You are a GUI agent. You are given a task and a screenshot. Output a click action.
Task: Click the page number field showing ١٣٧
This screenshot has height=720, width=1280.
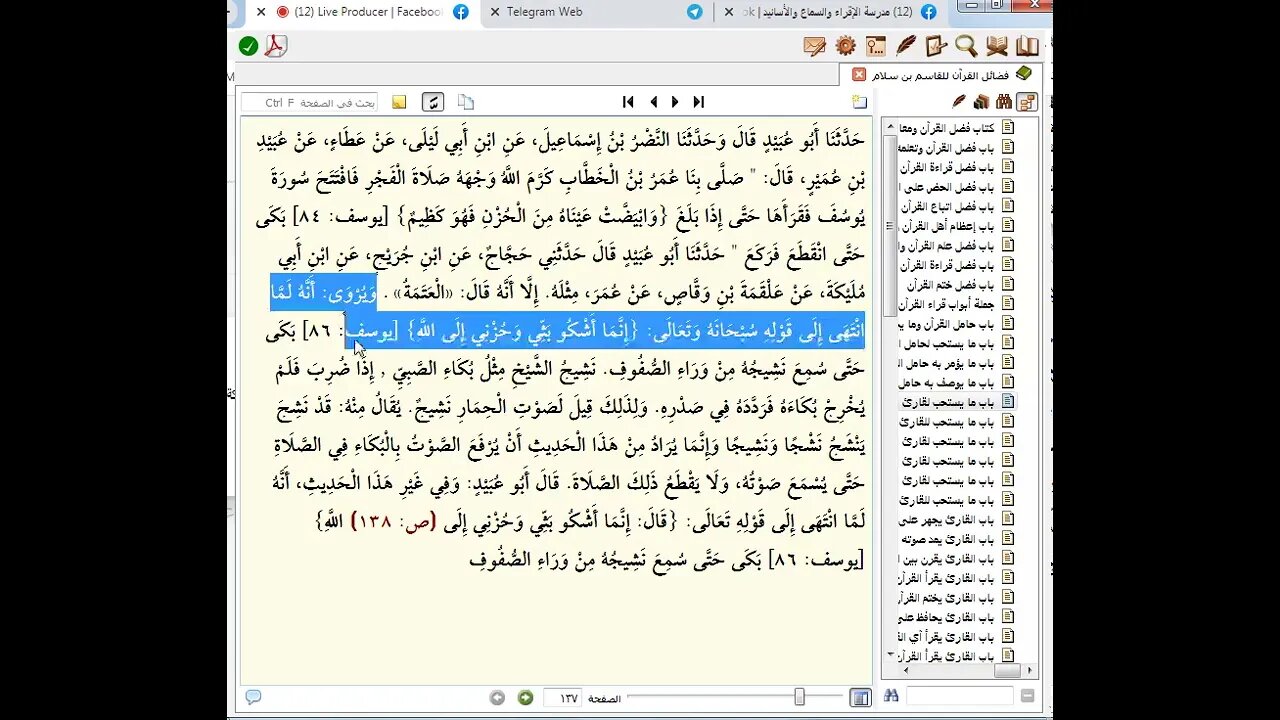point(563,697)
